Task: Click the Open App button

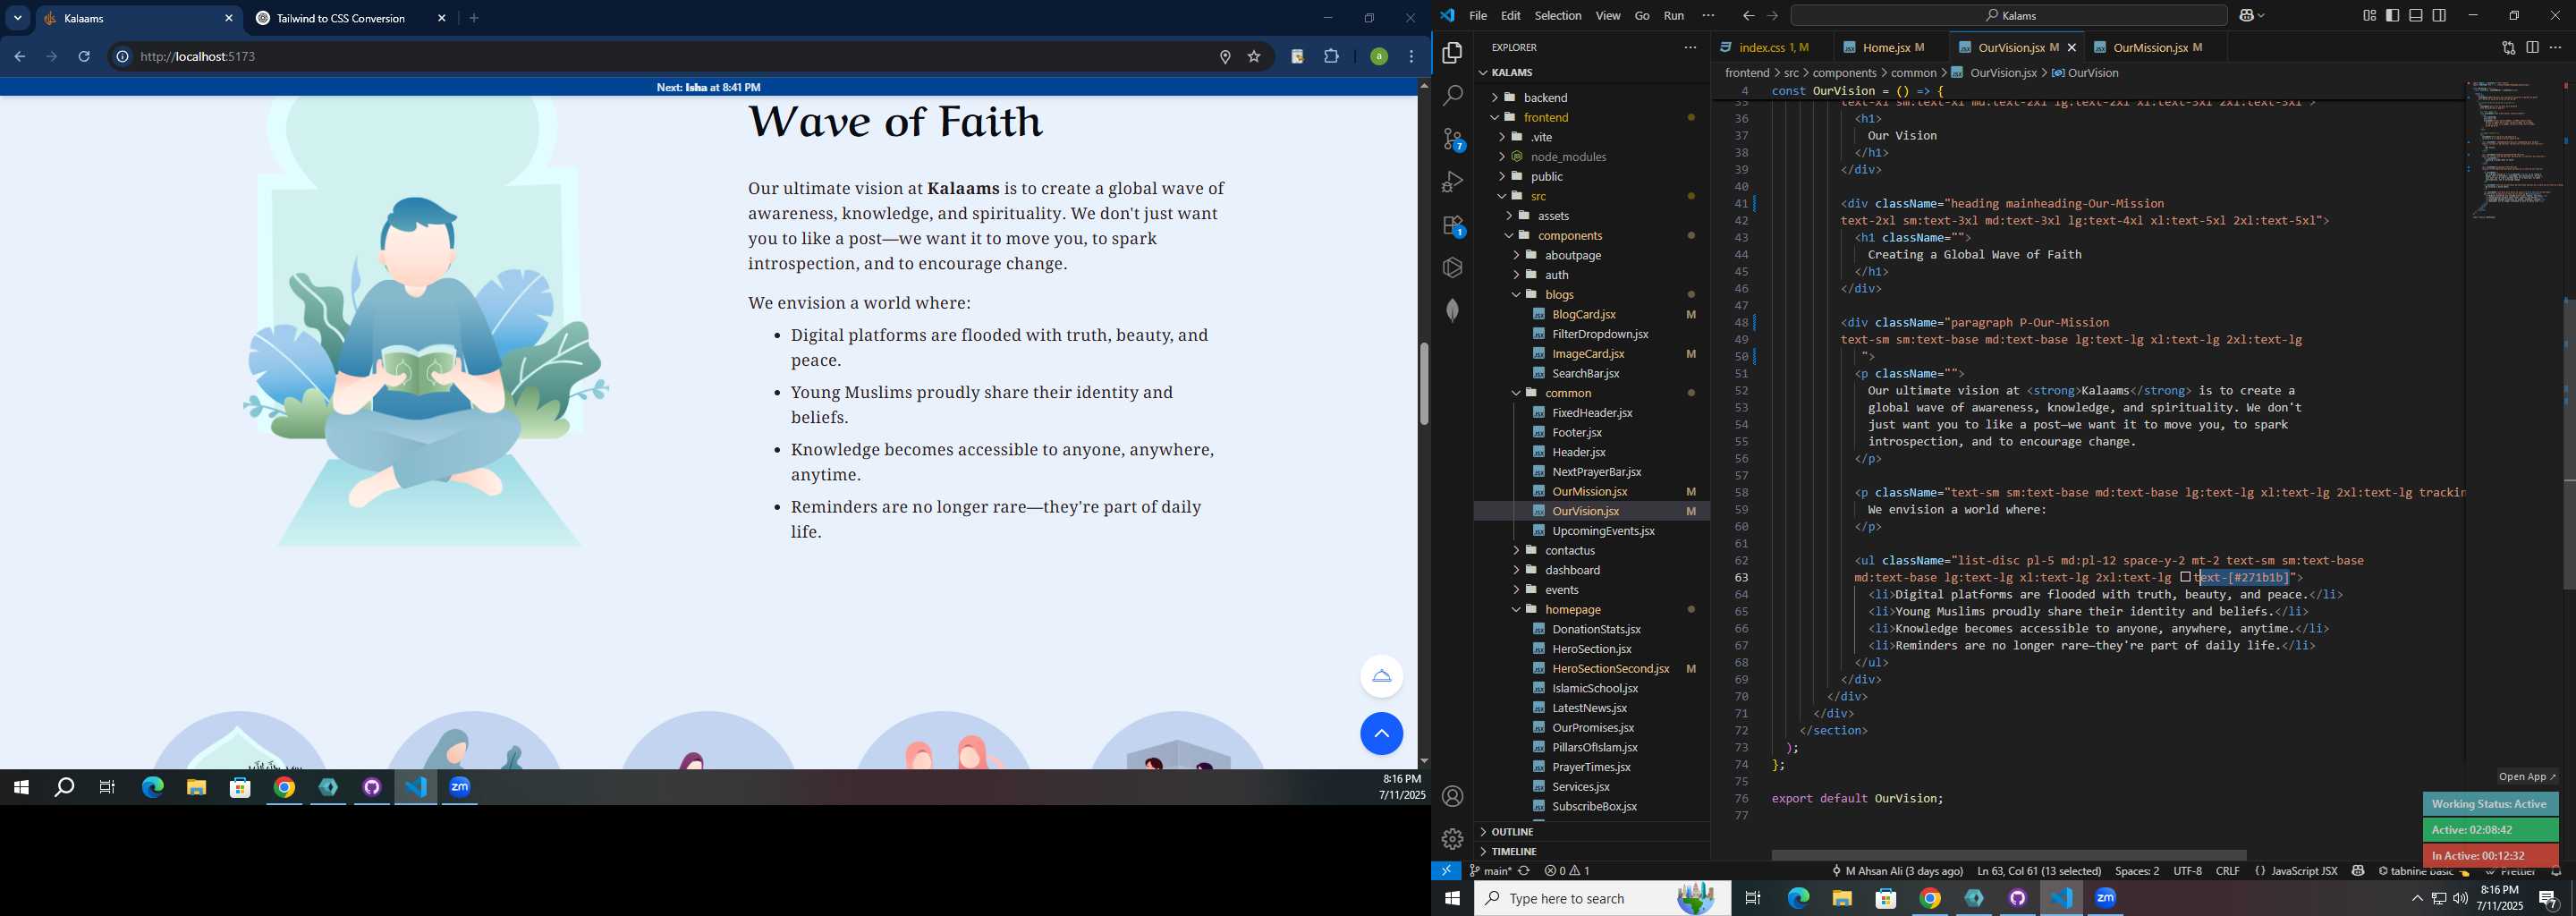Action: tap(2526, 777)
